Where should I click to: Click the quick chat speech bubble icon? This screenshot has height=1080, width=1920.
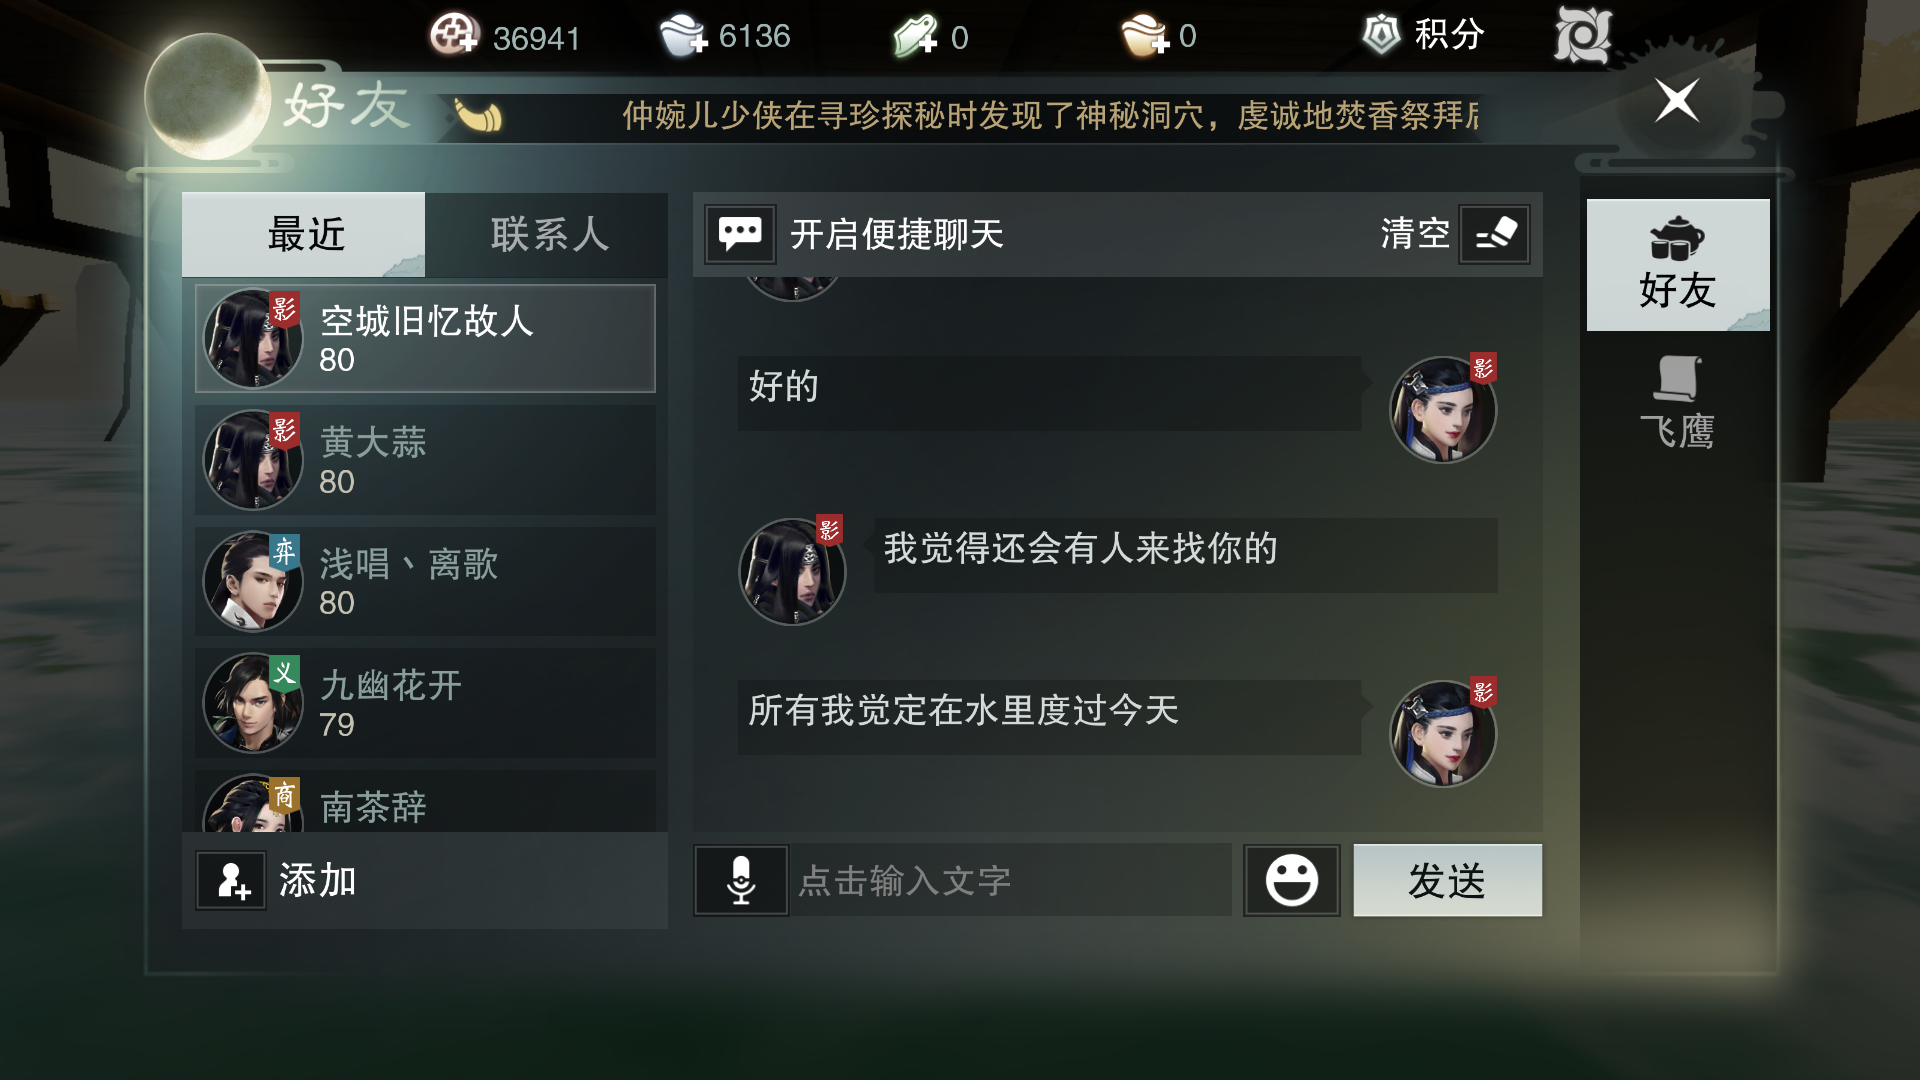tap(740, 234)
